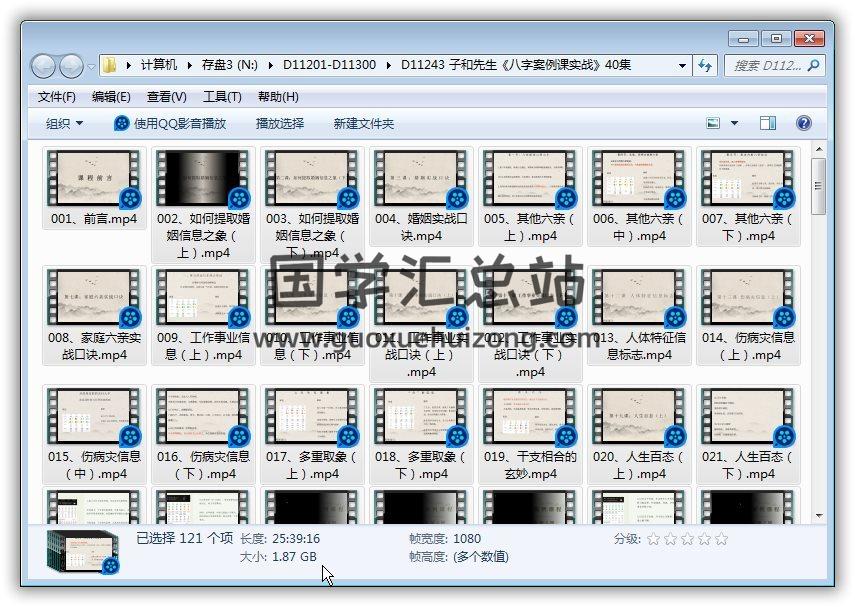Toggle the preview pane
Screen dimensions: 855x607
768,123
